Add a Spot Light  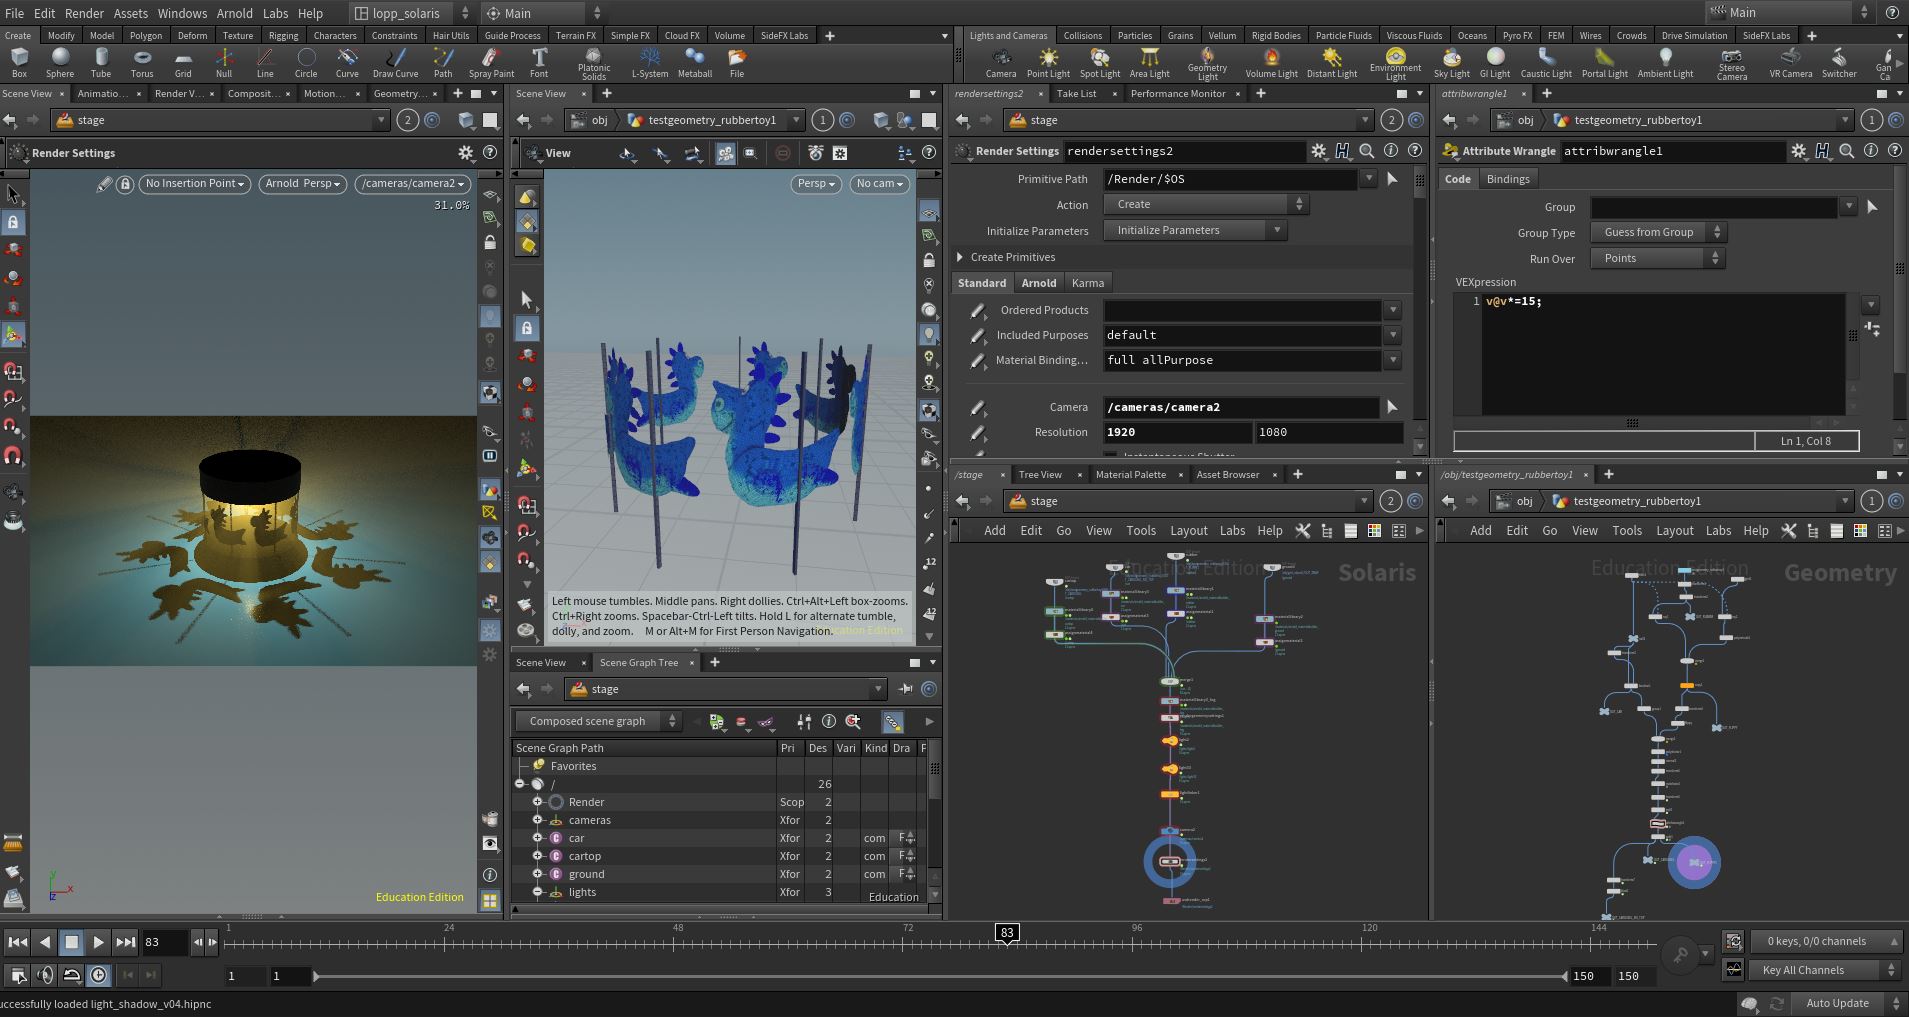1100,62
